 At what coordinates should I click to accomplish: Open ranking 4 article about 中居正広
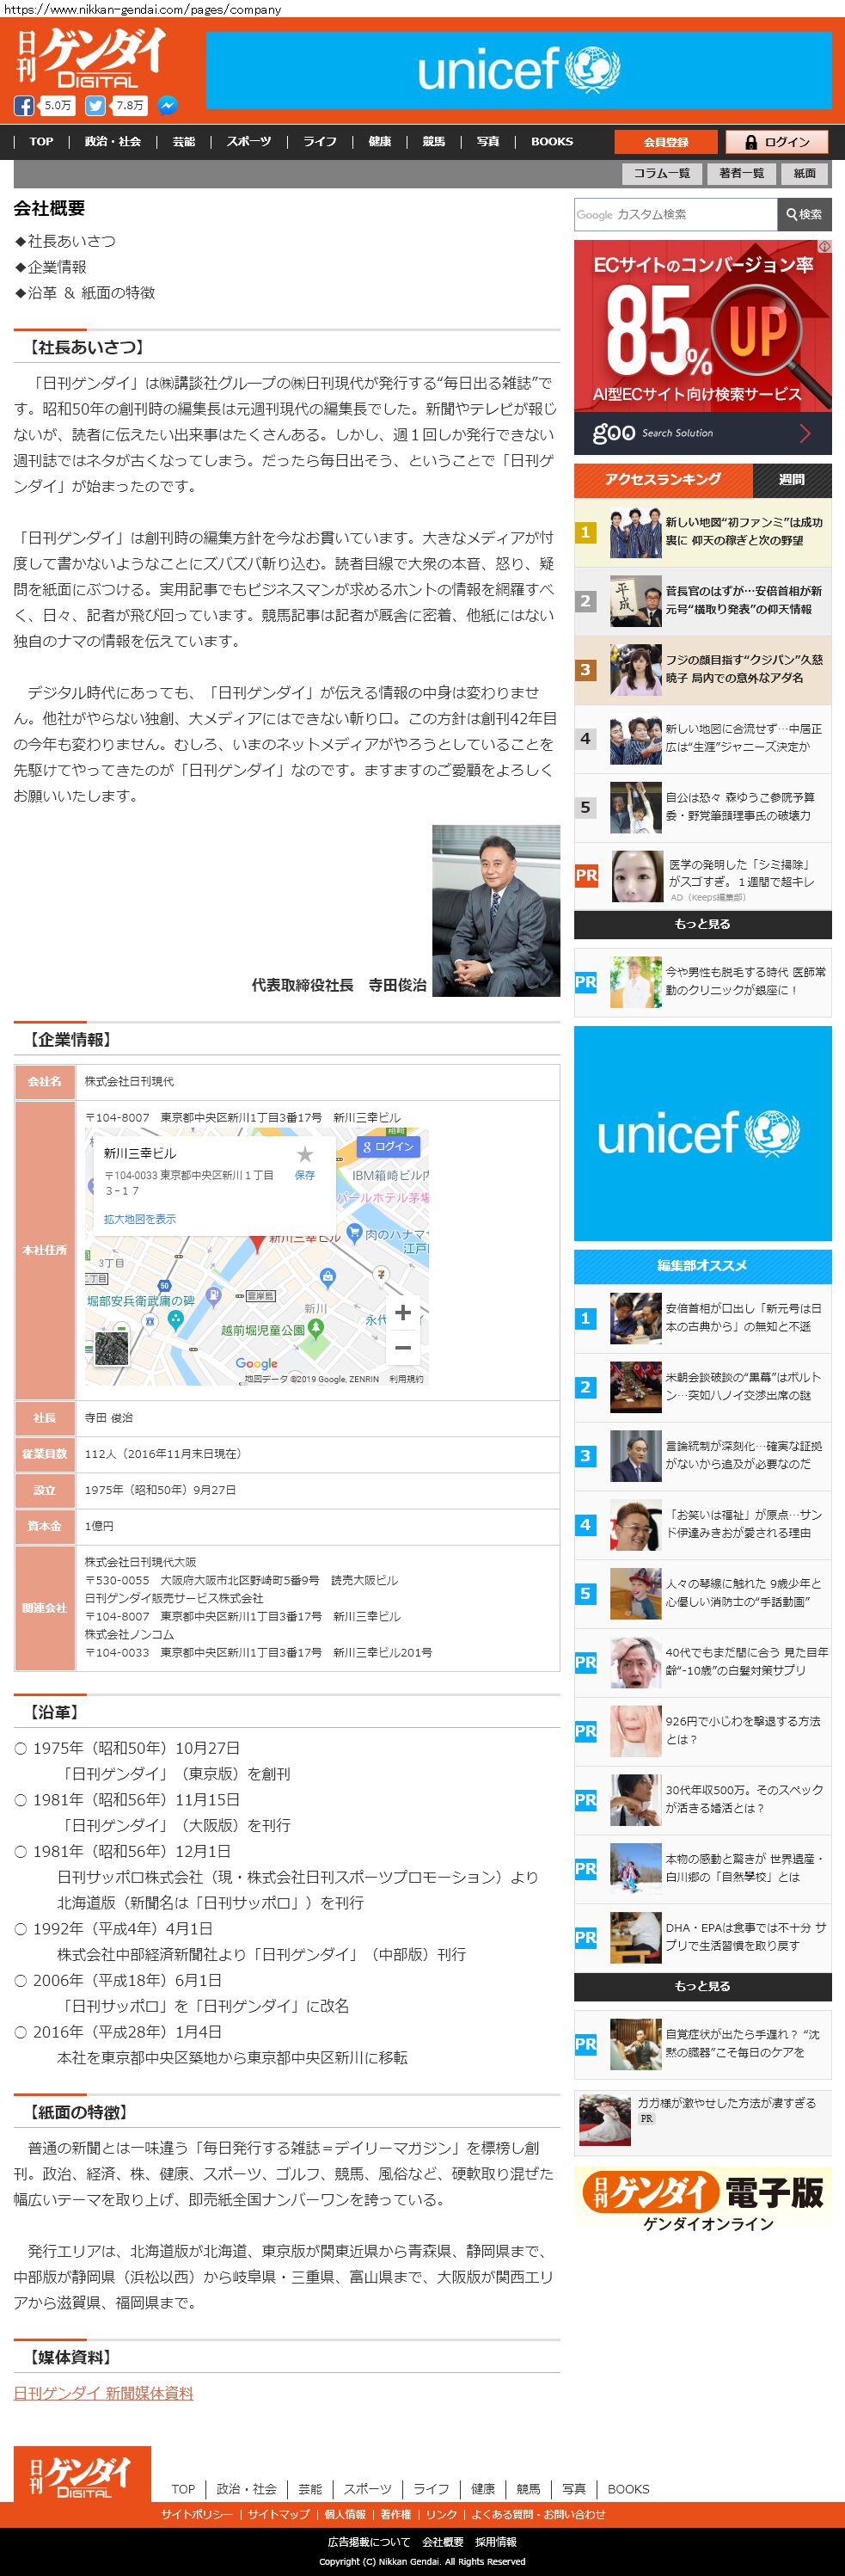coord(703,739)
